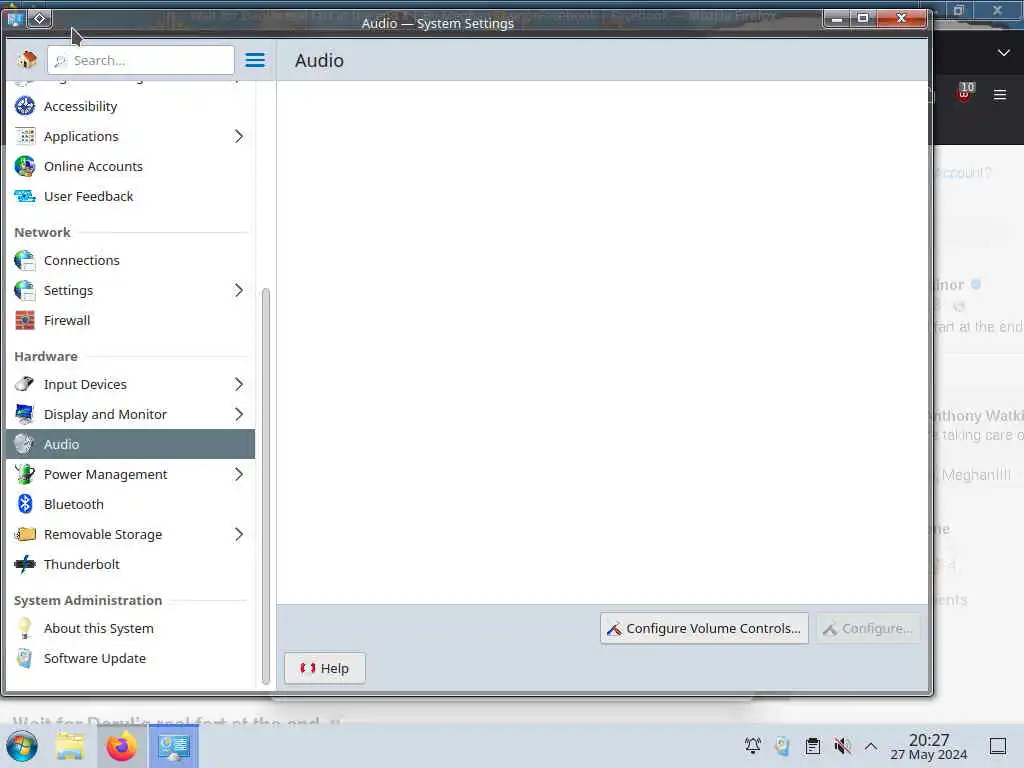The image size is (1024, 768).
Task: Expand hidden tray icons arrow
Action: [x=871, y=746]
